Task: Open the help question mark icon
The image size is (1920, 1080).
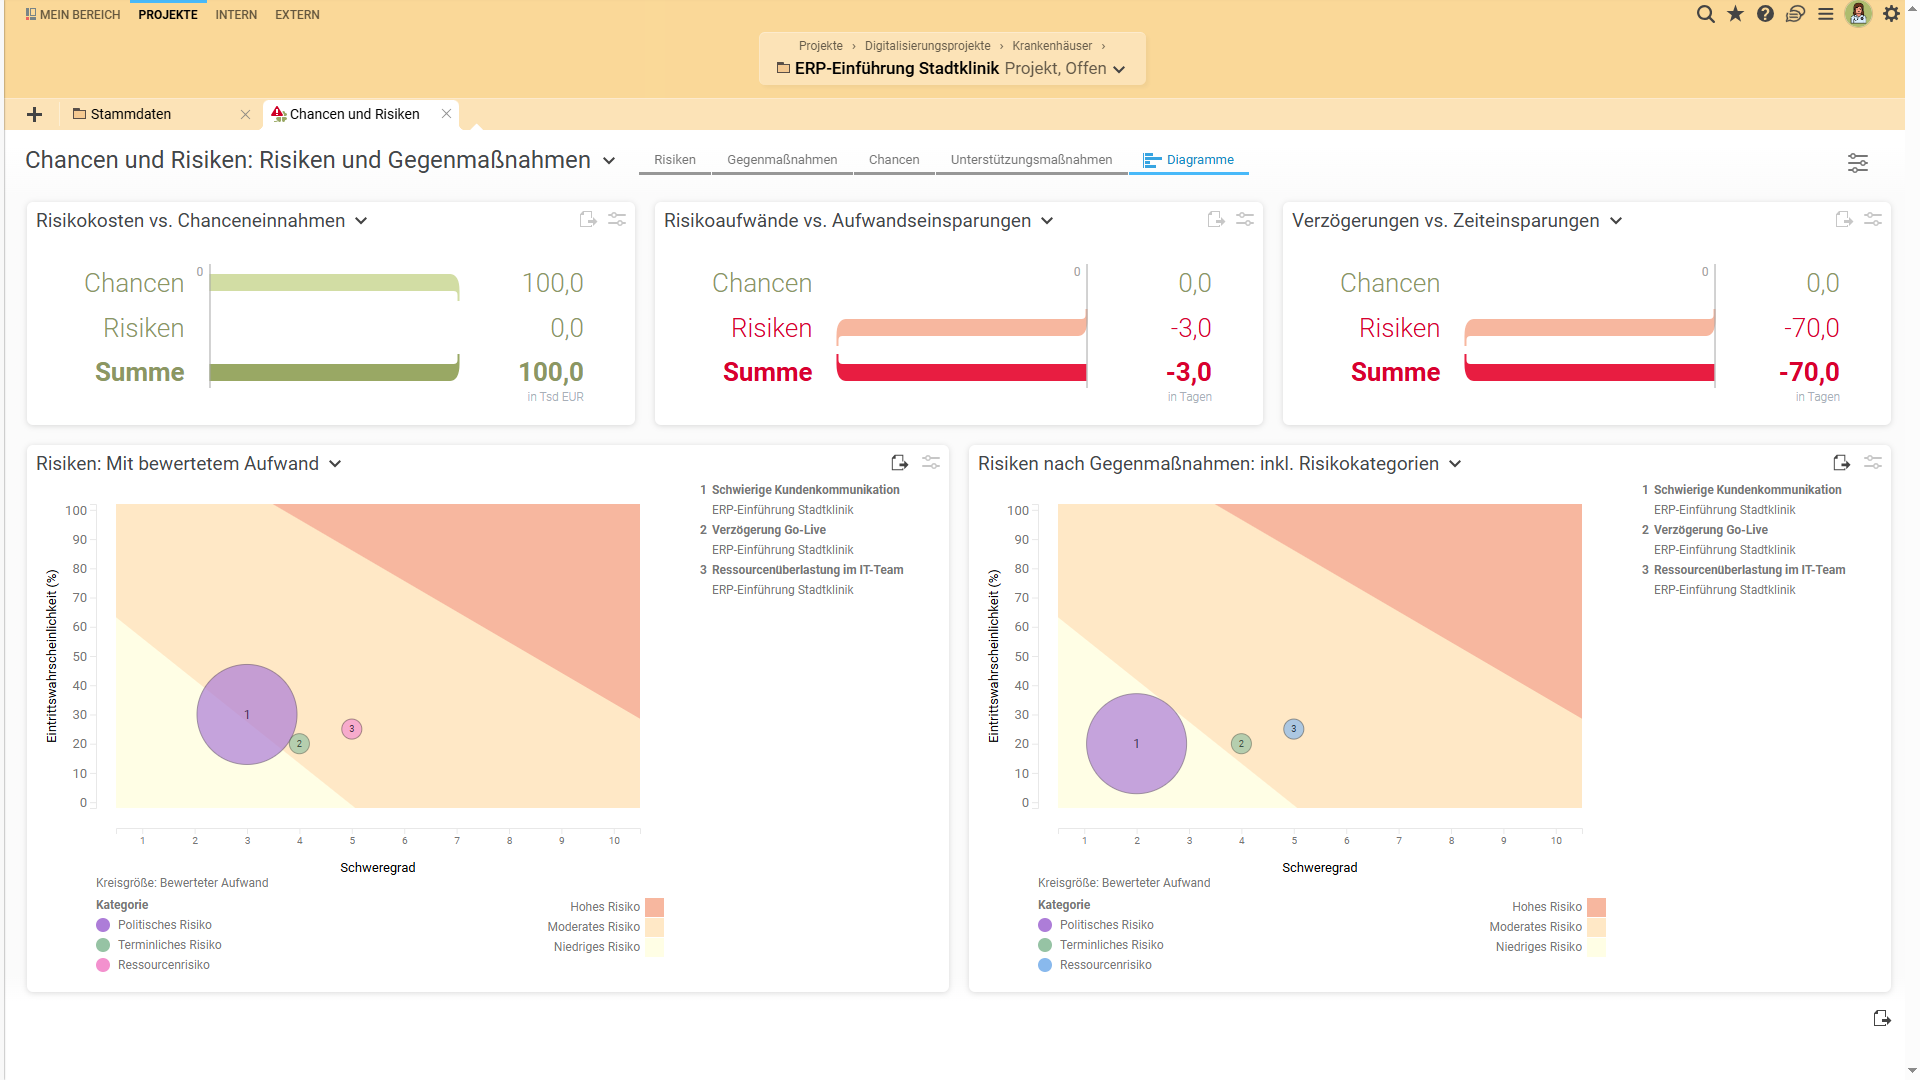Action: point(1765,14)
